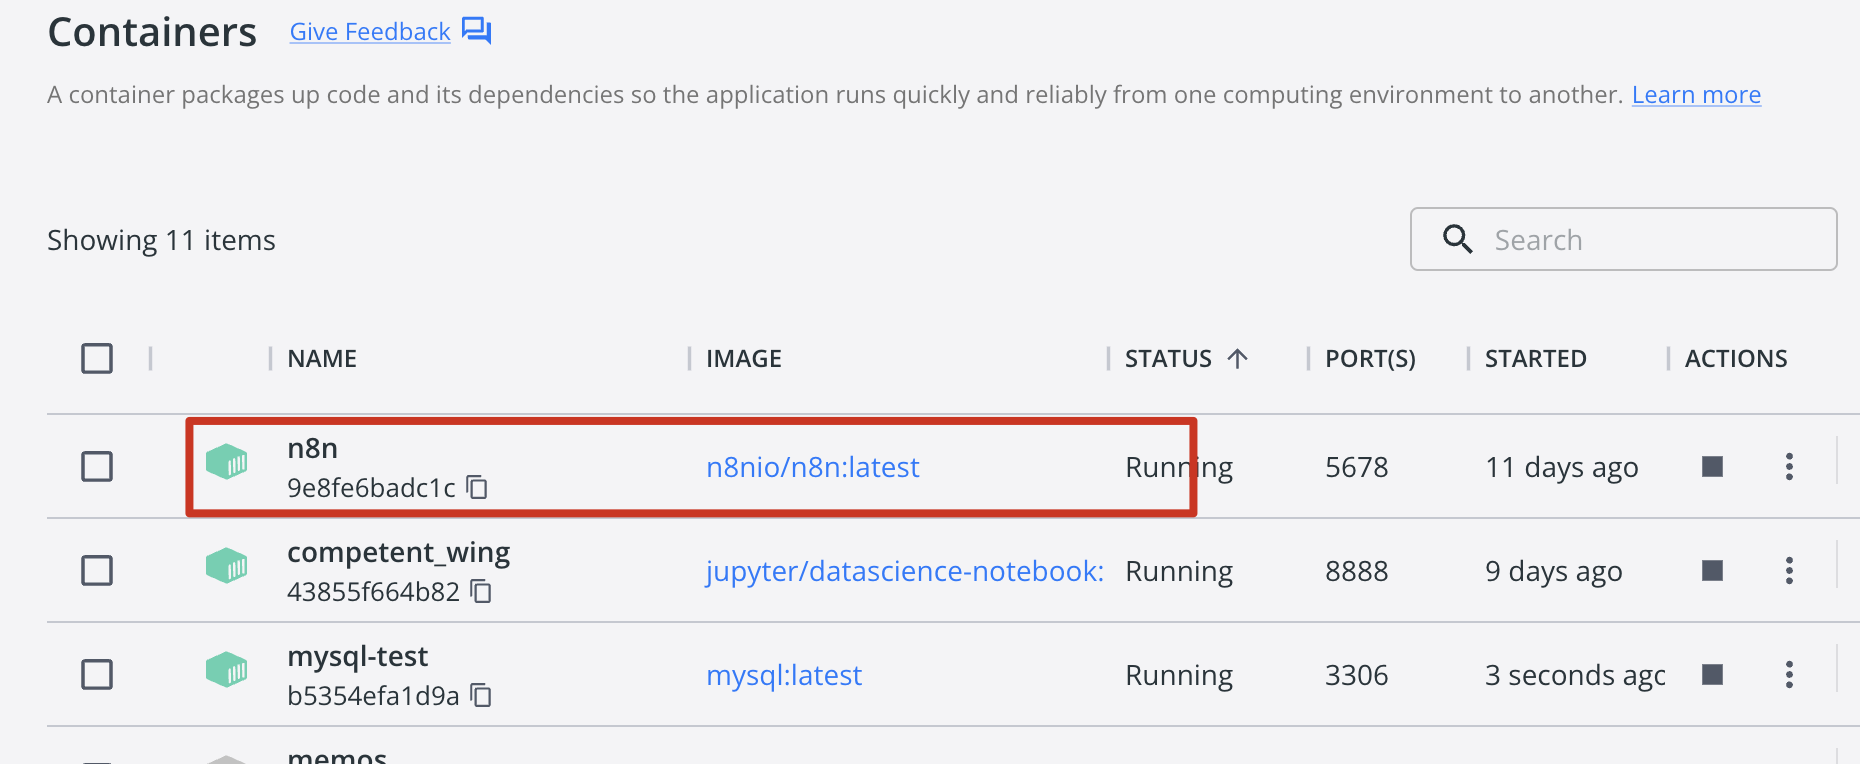Click the search magnifier icon

pos(1457,239)
